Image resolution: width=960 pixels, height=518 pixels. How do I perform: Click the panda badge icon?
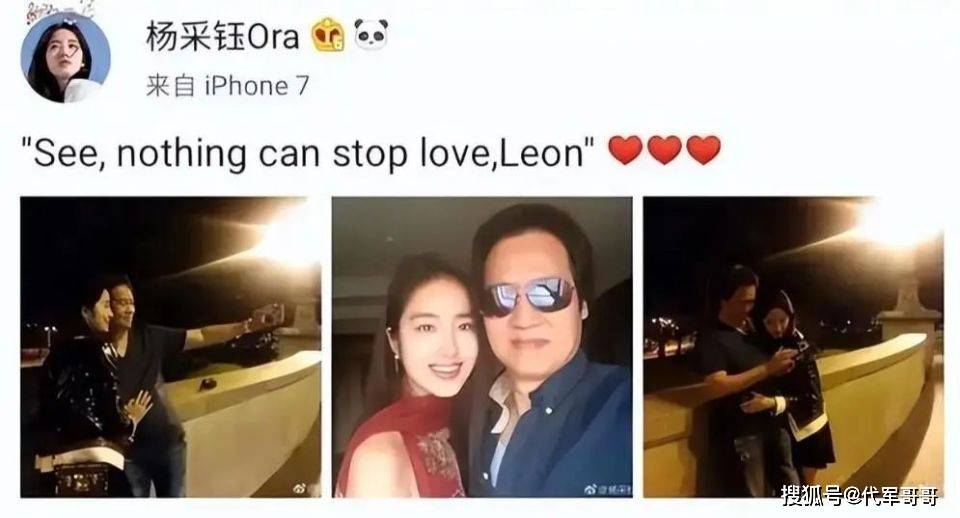372,35
